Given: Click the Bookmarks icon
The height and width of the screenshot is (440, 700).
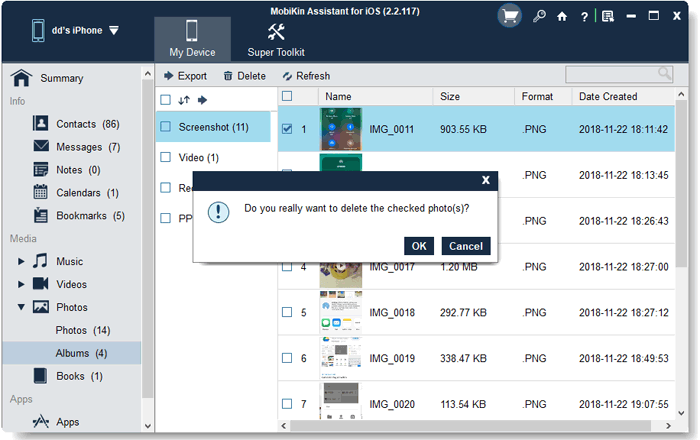Looking at the screenshot, I should click(41, 215).
